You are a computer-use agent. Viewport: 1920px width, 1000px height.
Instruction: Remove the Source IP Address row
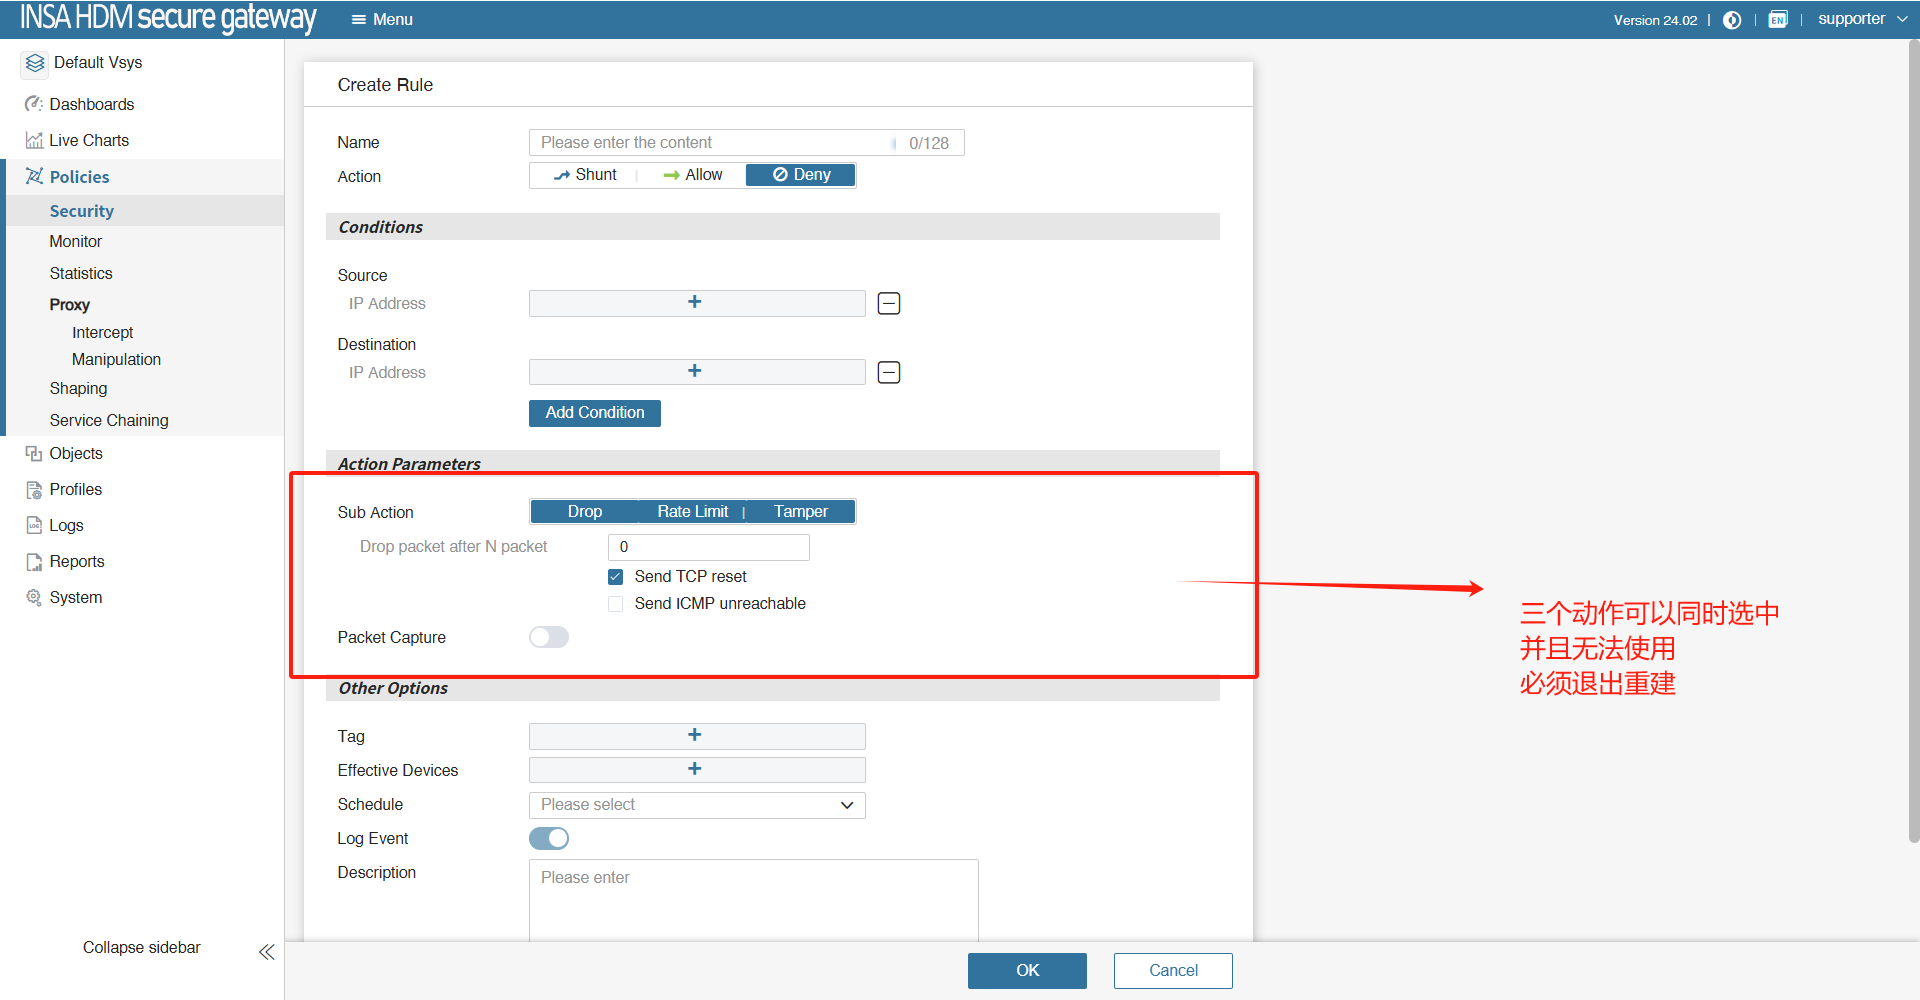point(888,303)
